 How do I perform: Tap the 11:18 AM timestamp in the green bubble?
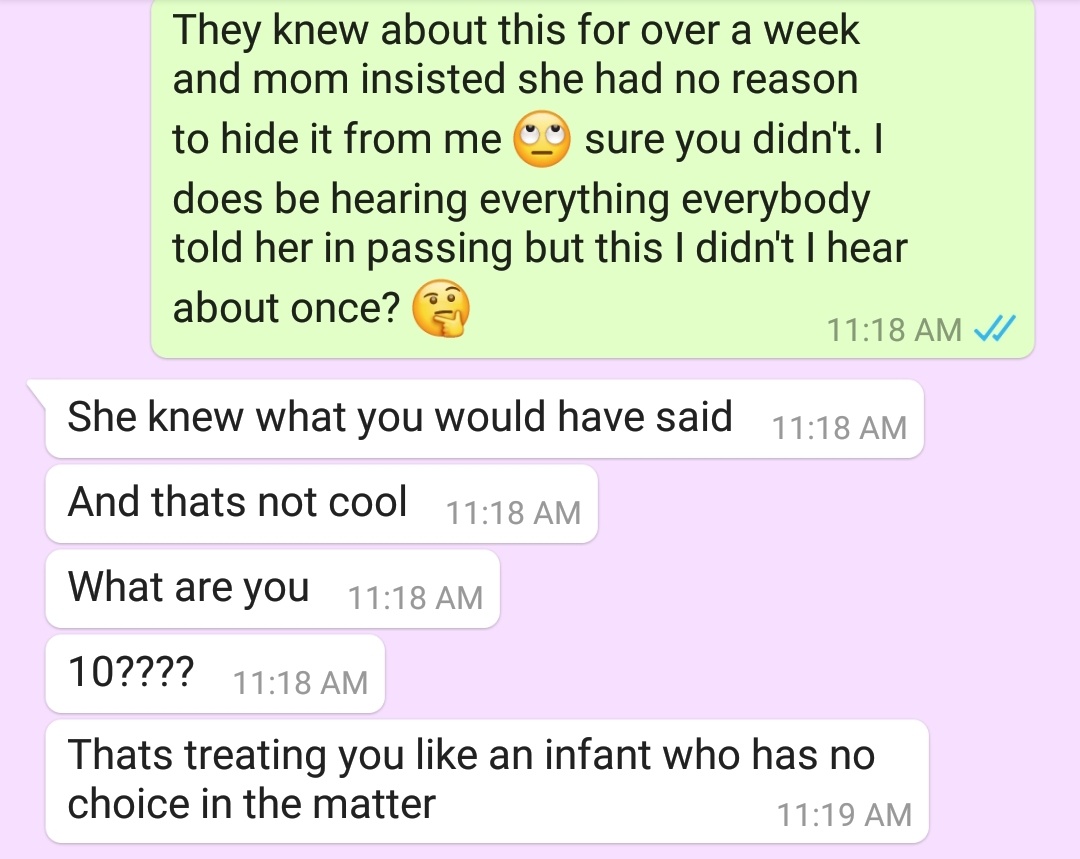(x=893, y=329)
